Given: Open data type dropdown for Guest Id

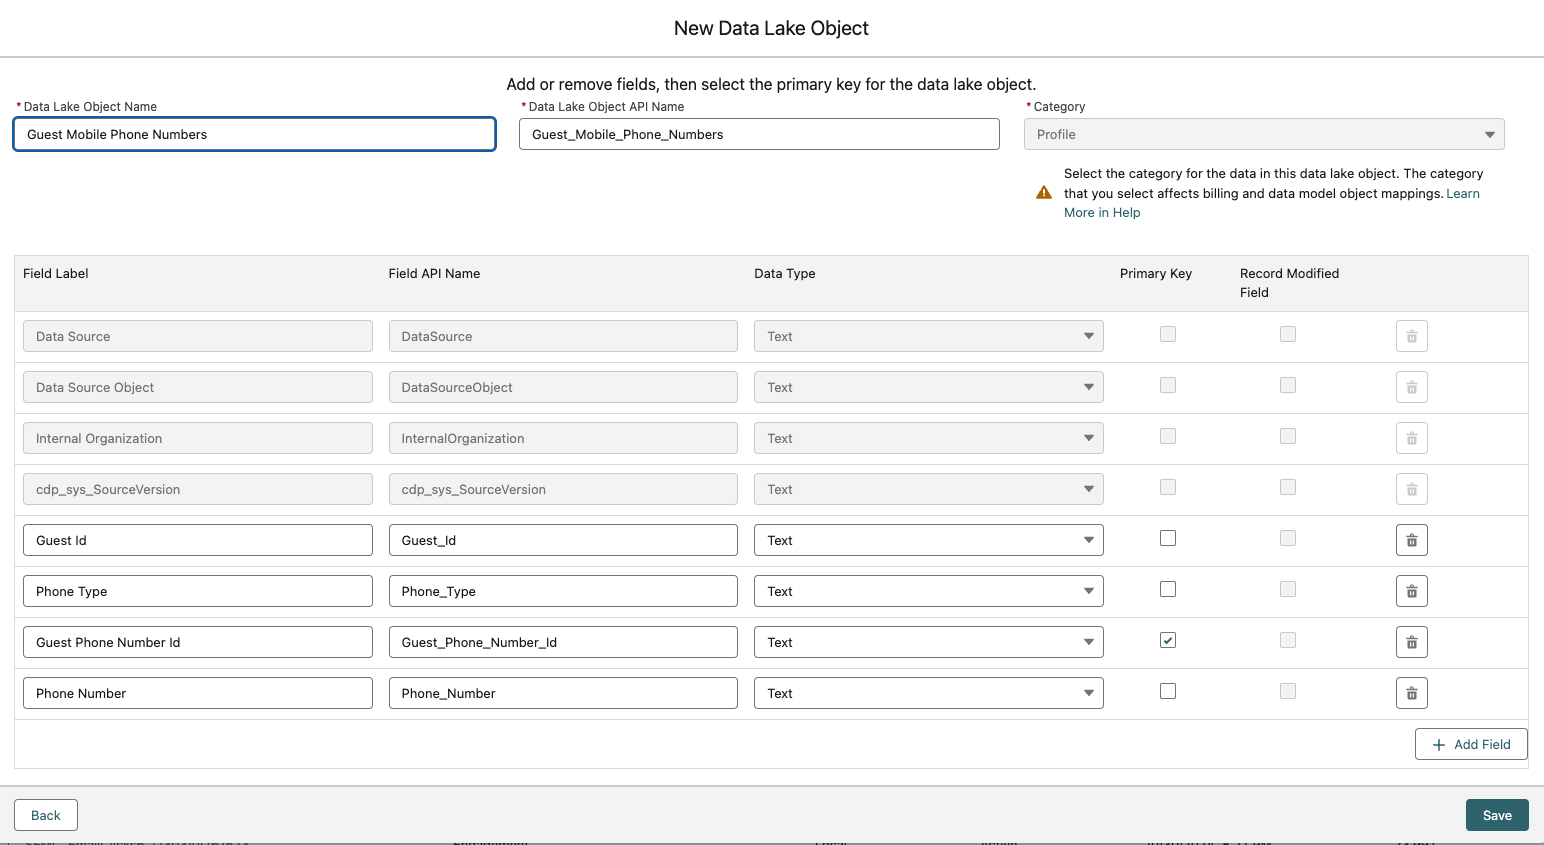Looking at the screenshot, I should click(928, 540).
